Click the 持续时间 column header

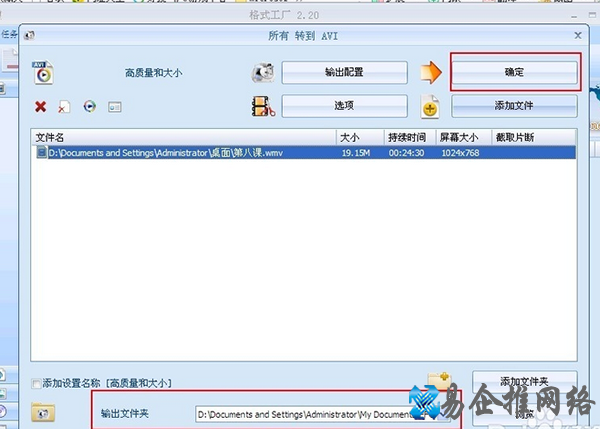[410, 137]
